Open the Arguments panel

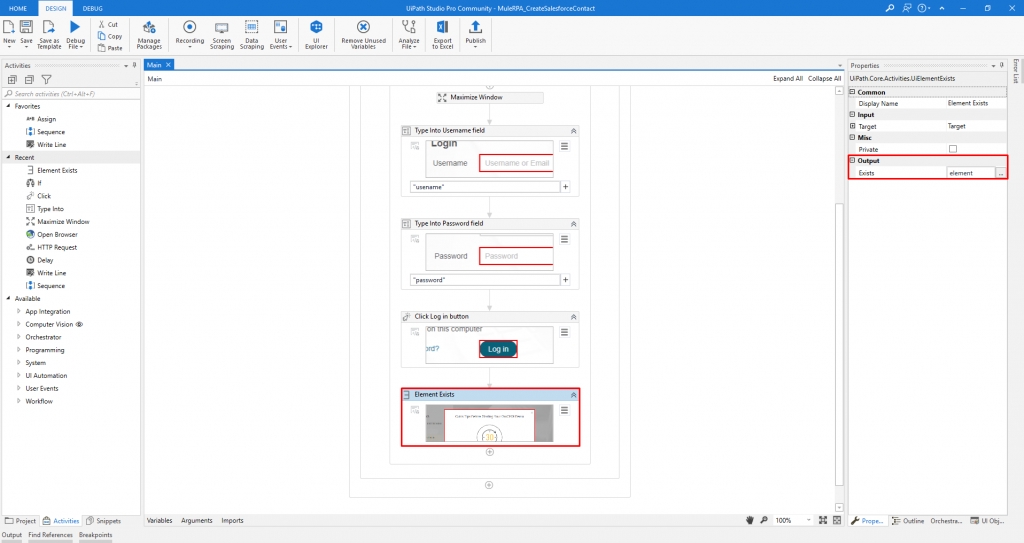(197, 521)
